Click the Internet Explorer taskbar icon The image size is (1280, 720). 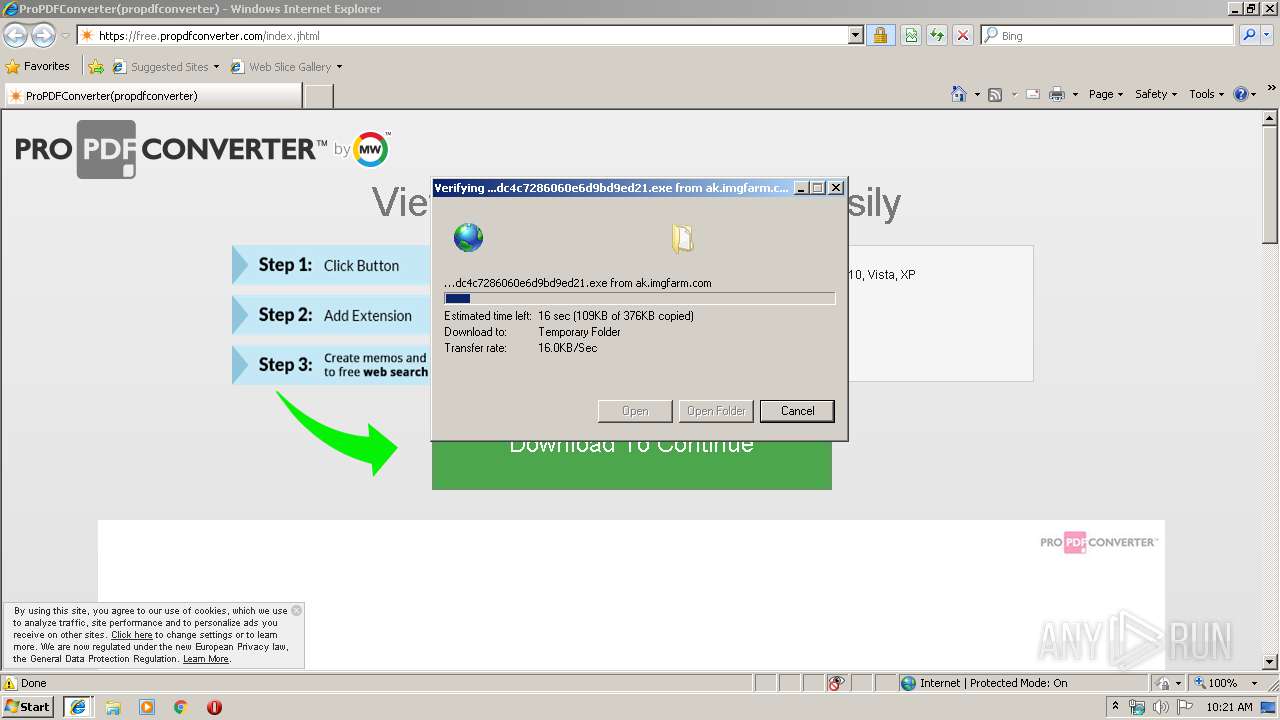pos(77,707)
